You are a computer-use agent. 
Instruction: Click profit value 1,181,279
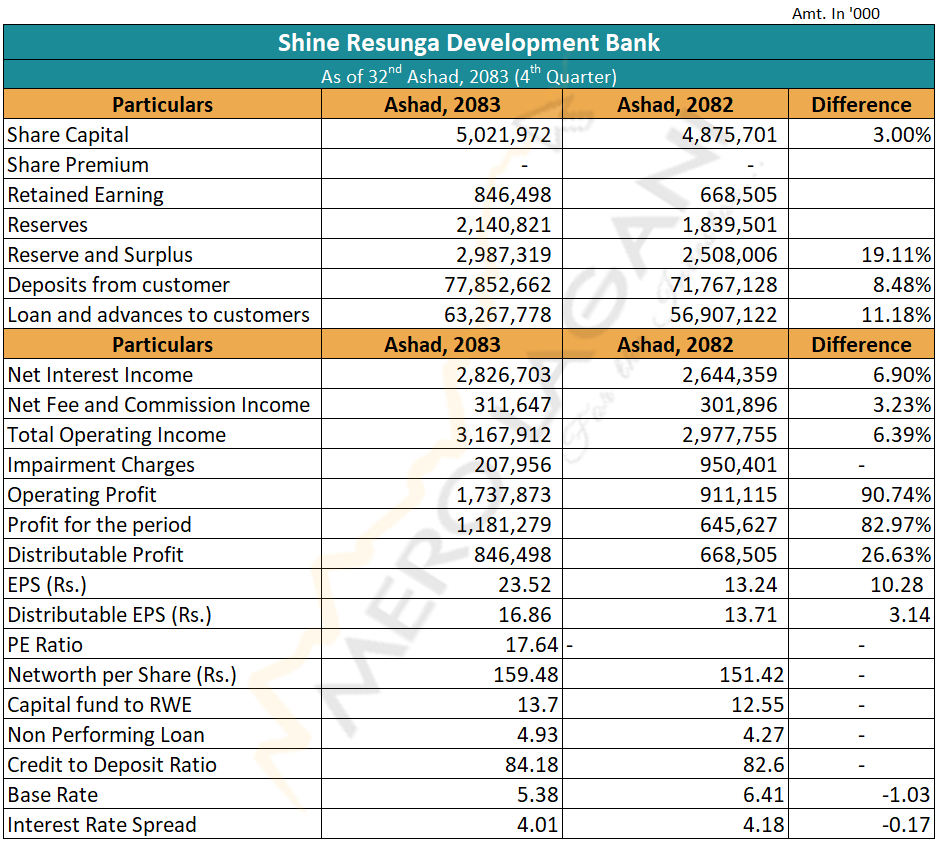click(504, 524)
